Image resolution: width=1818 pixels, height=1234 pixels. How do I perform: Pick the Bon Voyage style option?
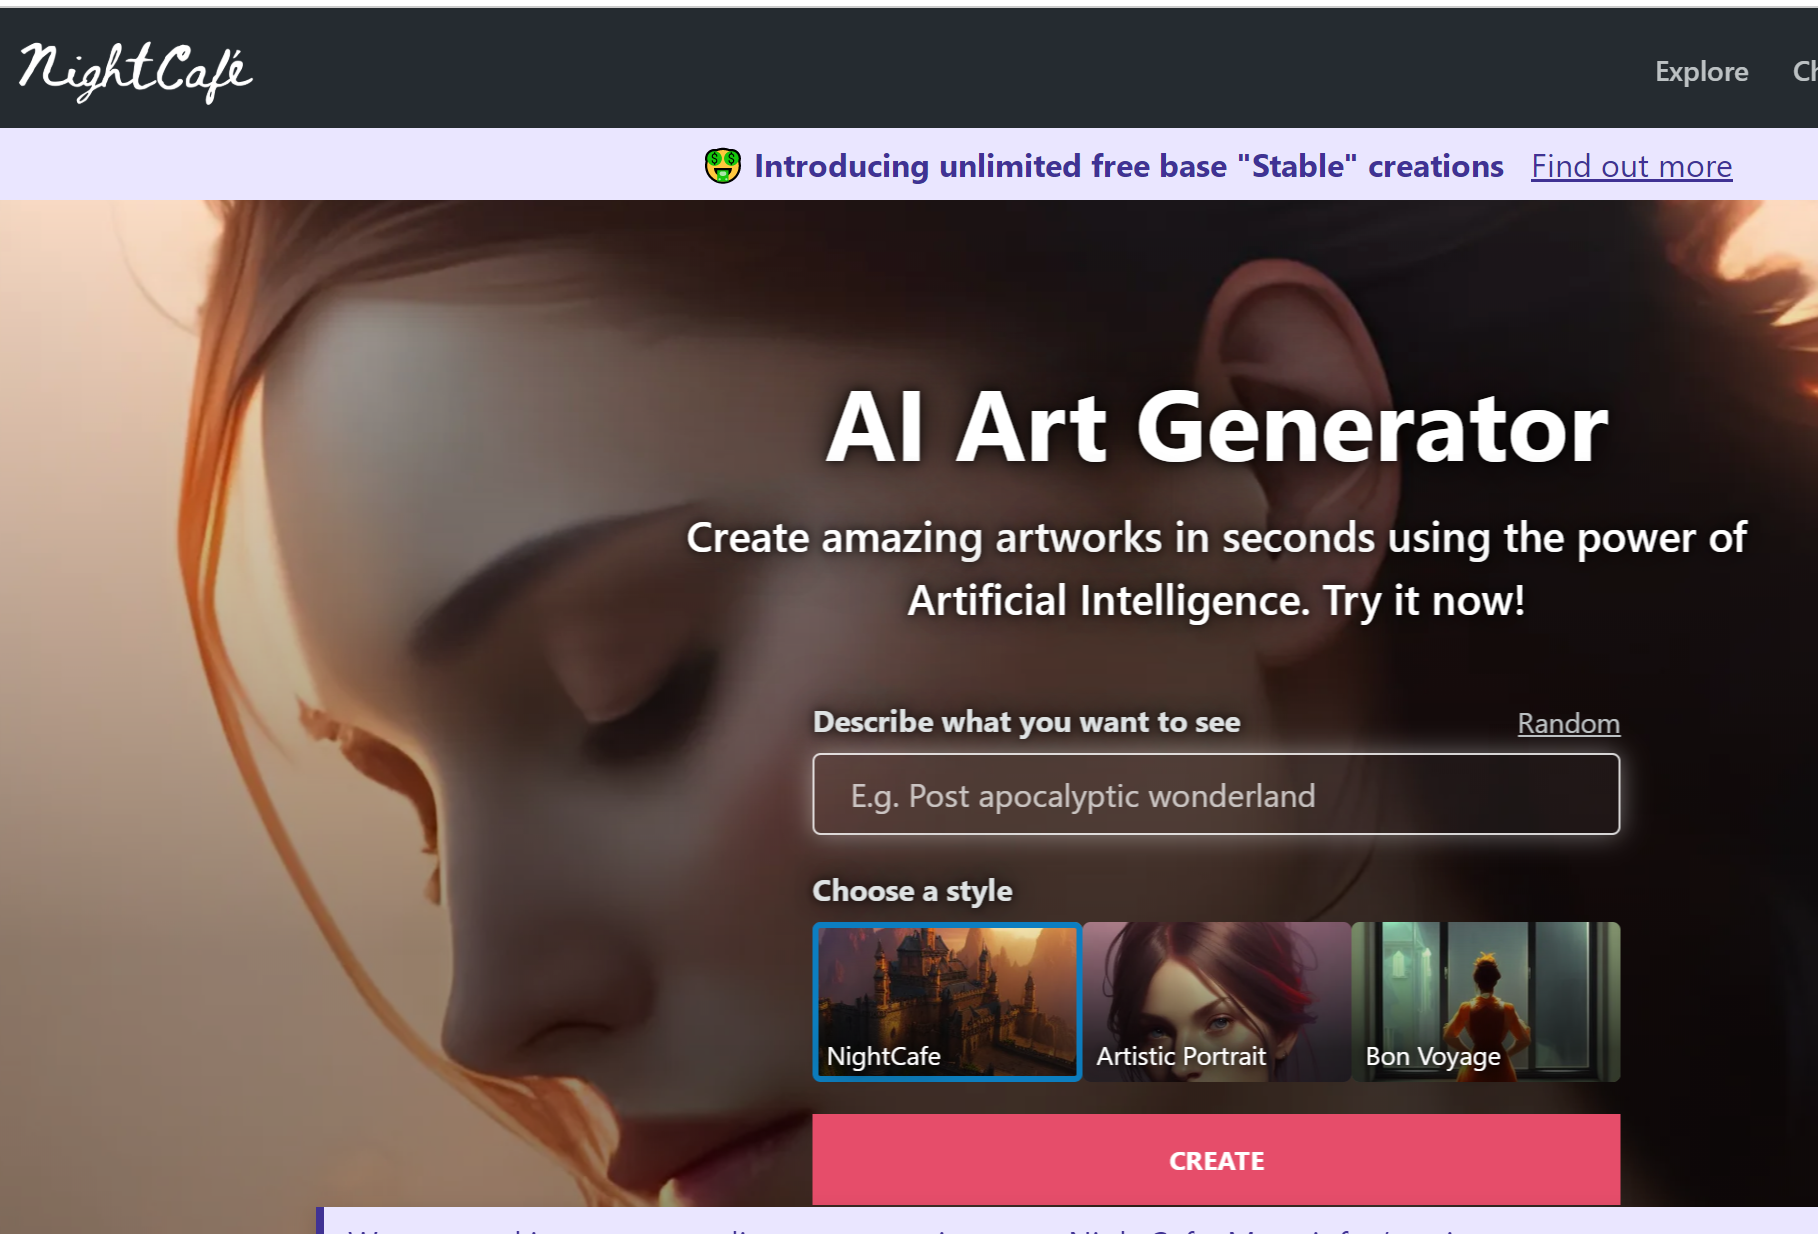(1486, 1002)
